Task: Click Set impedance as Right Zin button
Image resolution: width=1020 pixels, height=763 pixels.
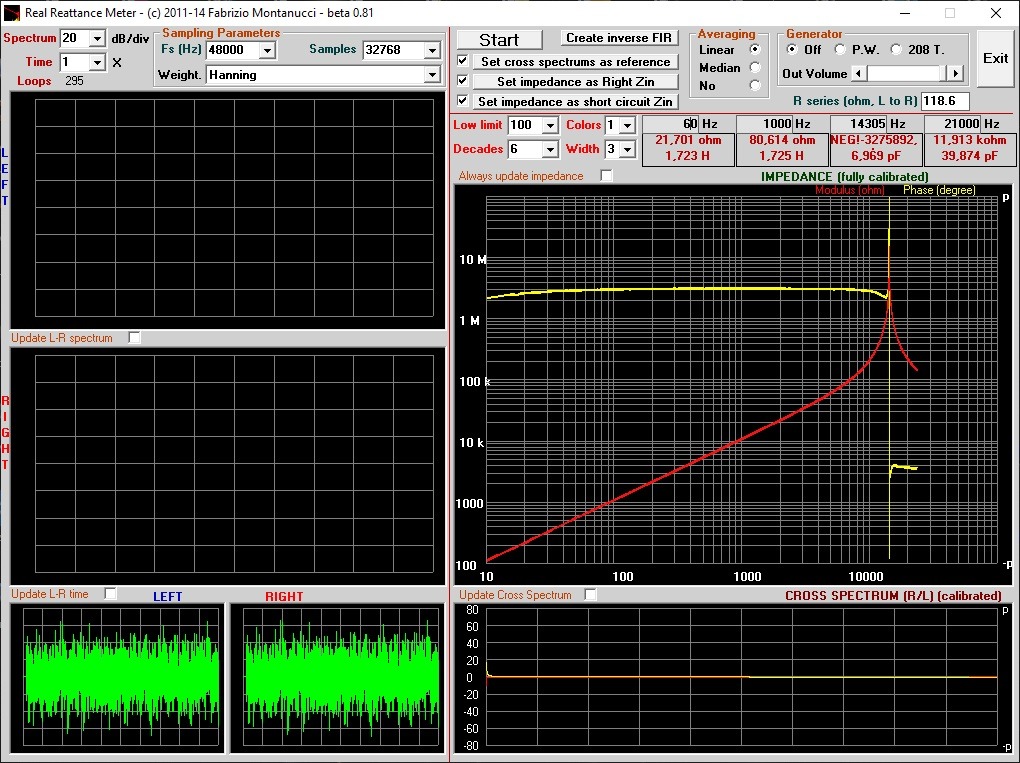Action: click(x=575, y=82)
